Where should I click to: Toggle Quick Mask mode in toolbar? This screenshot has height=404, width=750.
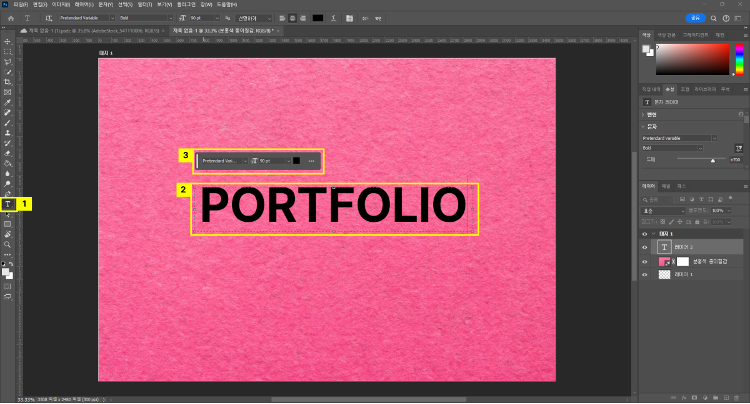point(7,286)
